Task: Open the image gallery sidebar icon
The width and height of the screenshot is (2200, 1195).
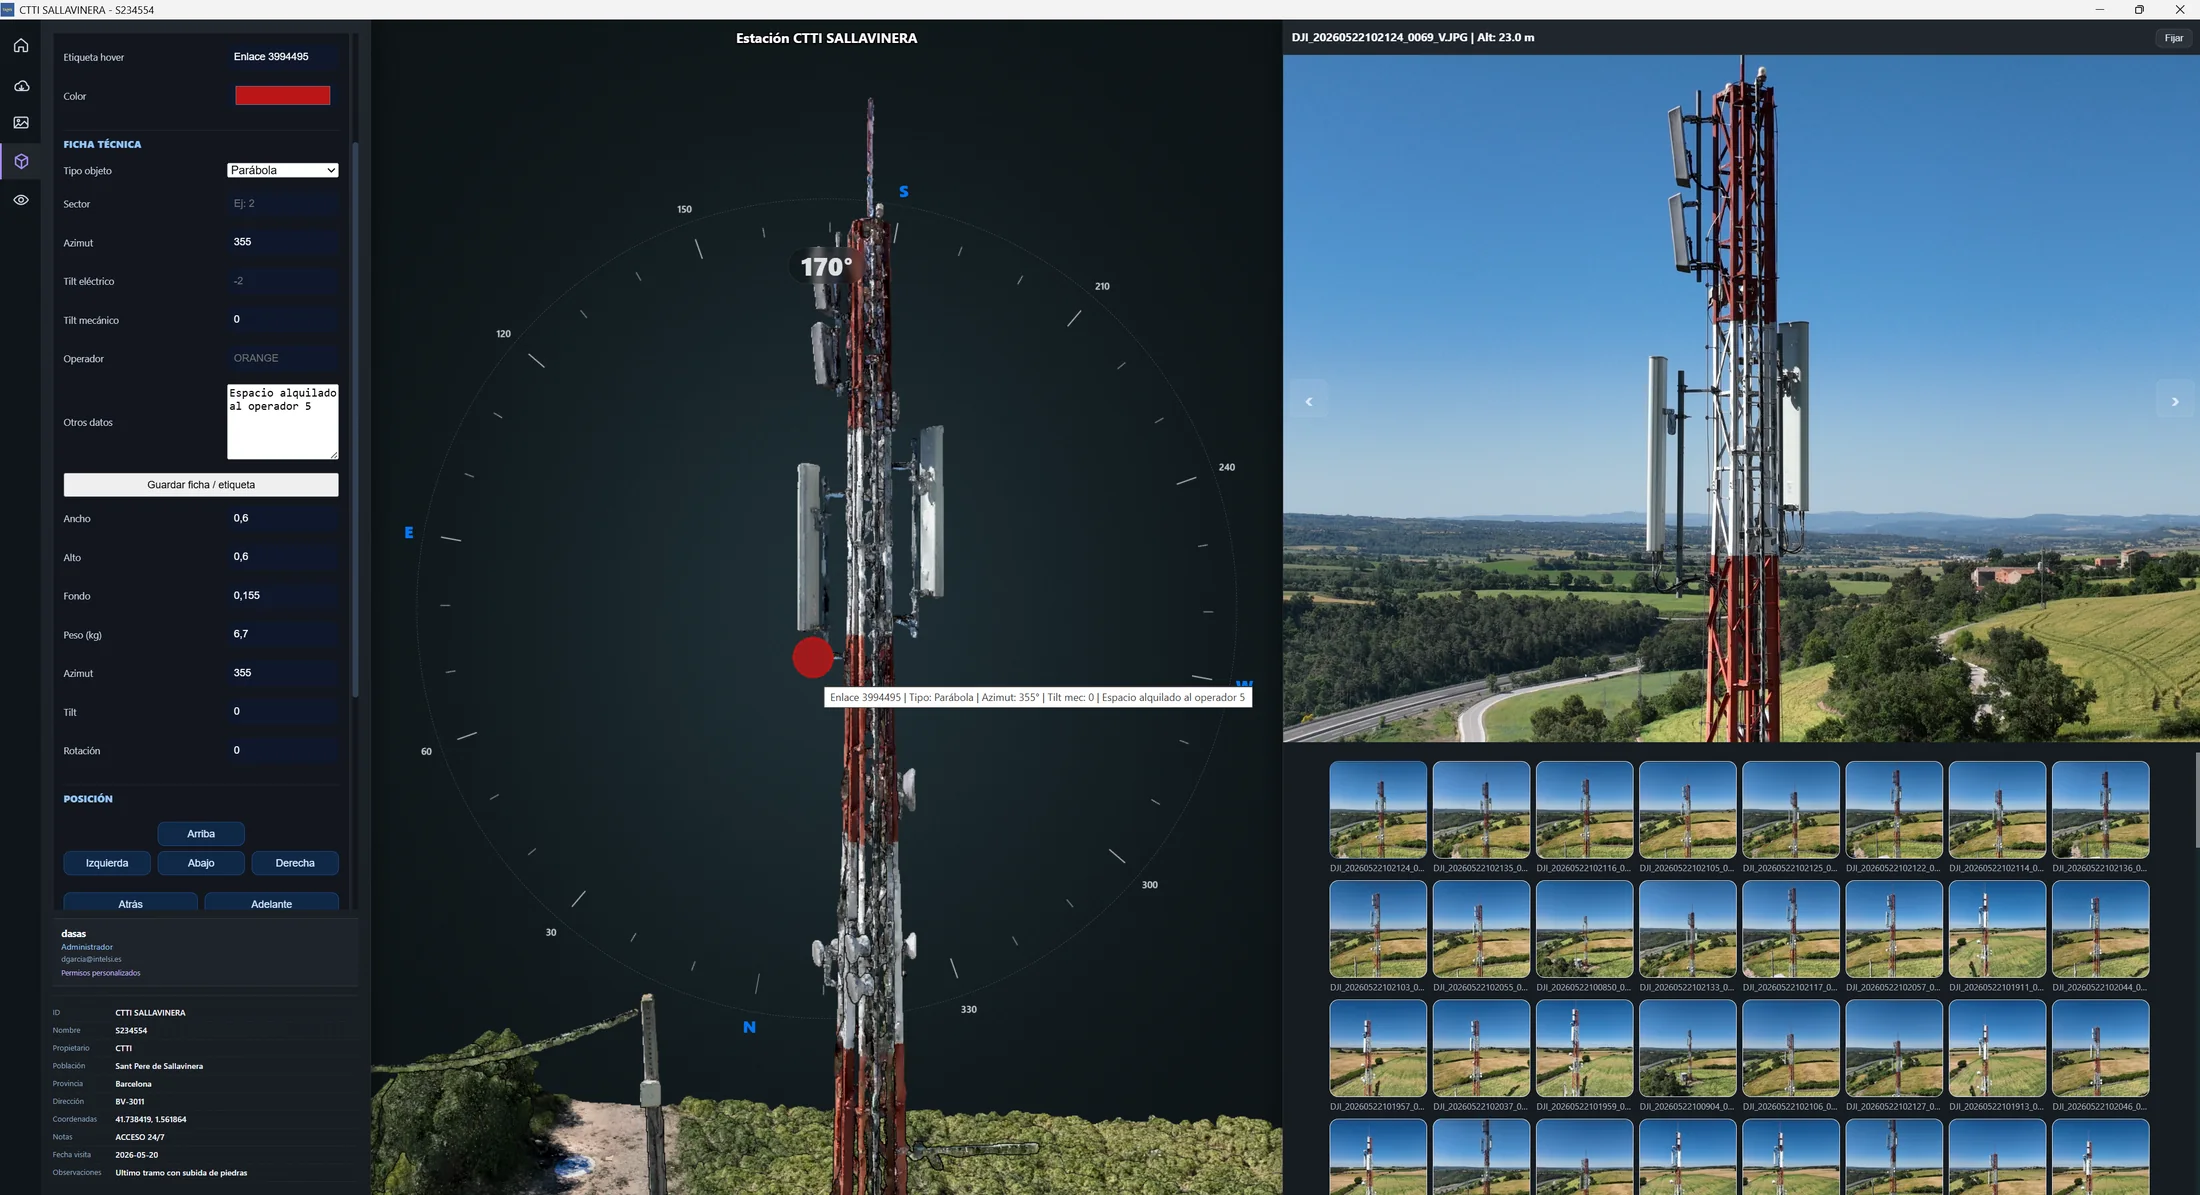Action: coord(21,123)
